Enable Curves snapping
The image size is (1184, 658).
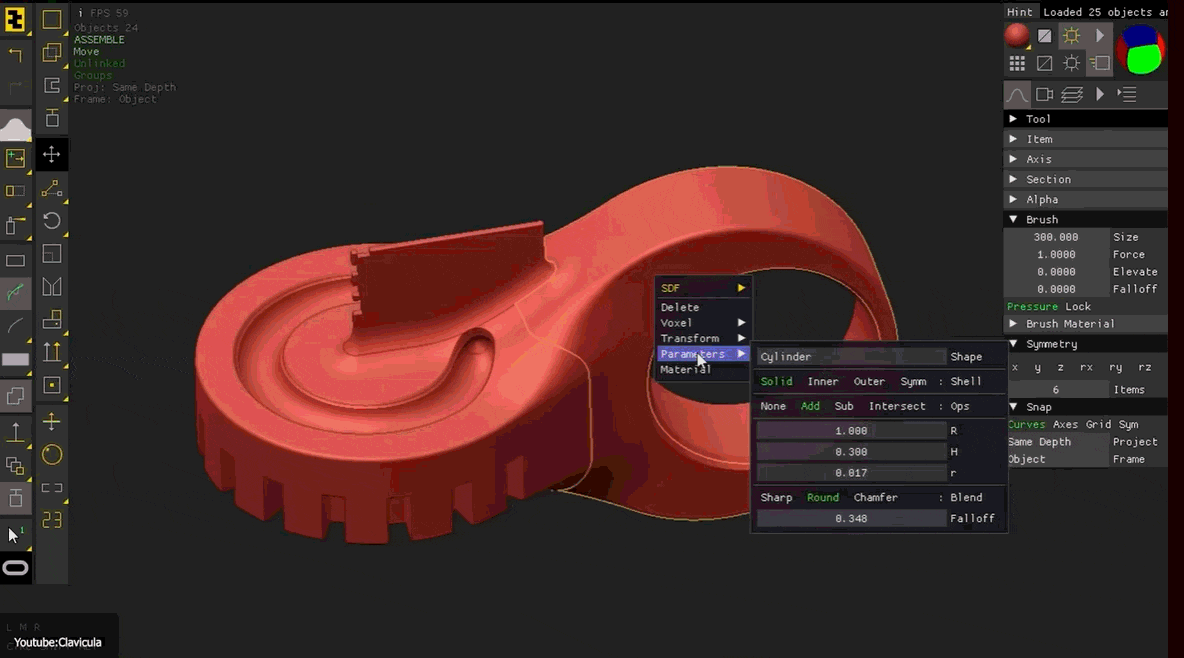[x=1027, y=425]
